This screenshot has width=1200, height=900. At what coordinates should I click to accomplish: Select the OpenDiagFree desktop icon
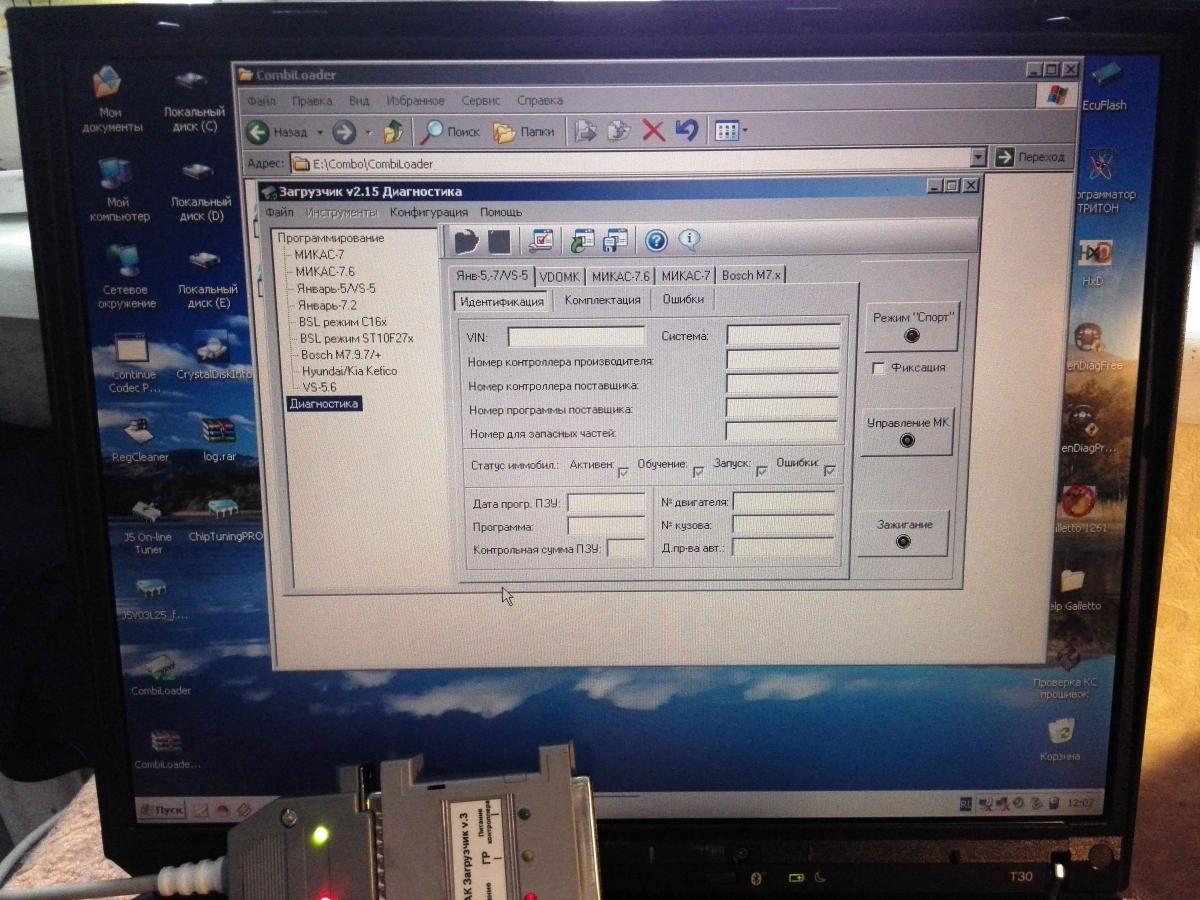(x=1092, y=347)
